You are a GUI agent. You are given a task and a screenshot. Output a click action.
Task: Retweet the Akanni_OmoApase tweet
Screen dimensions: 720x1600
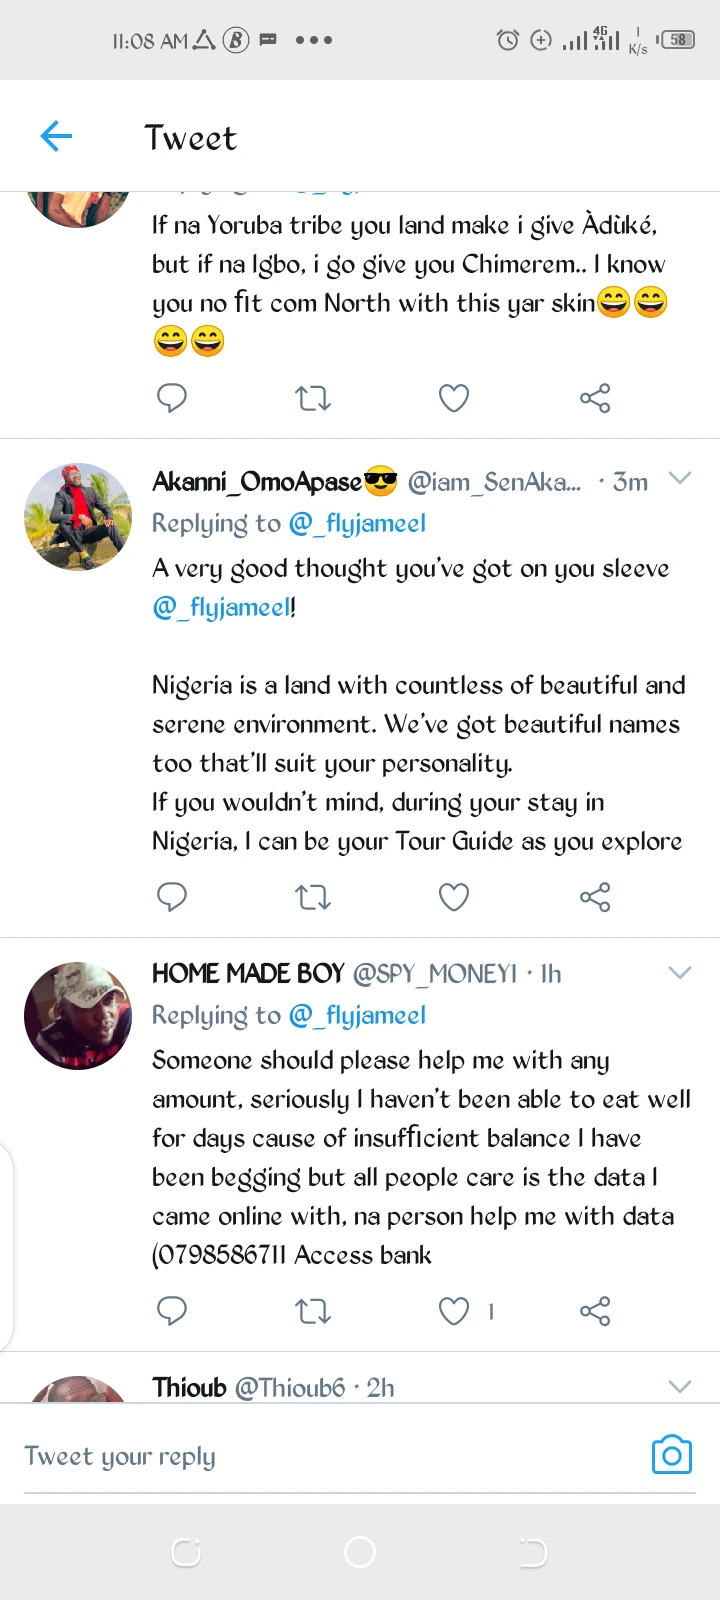tap(313, 897)
